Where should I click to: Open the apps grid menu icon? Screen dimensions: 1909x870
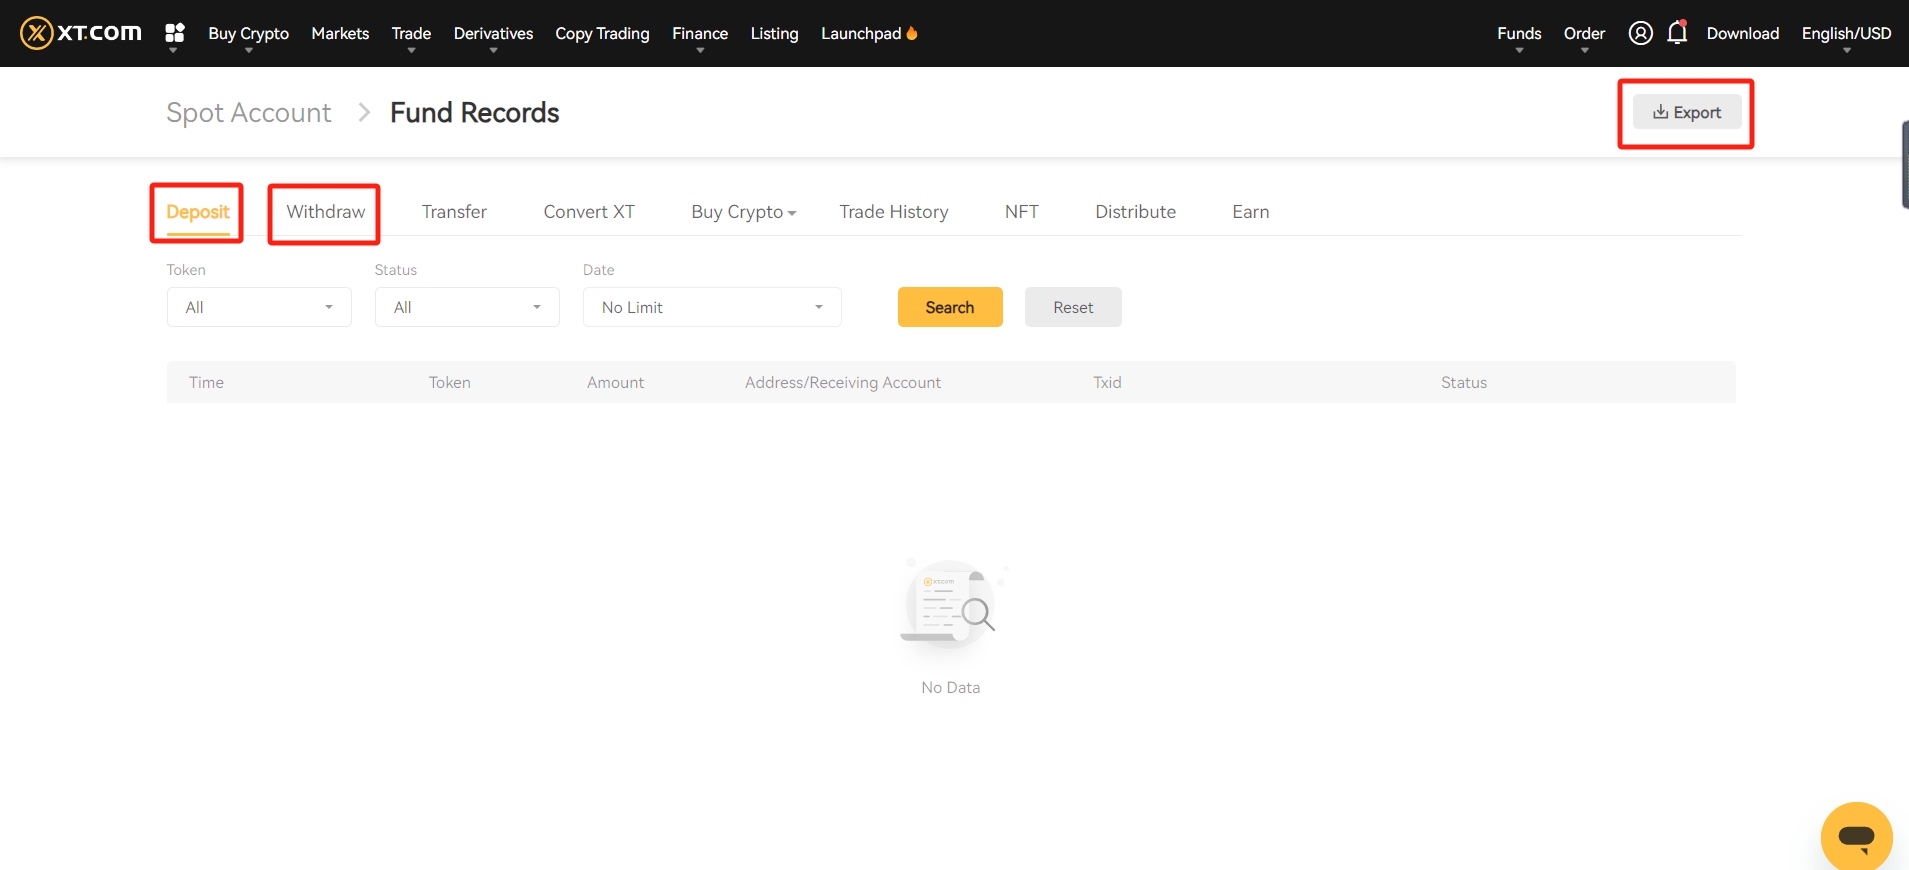click(175, 33)
